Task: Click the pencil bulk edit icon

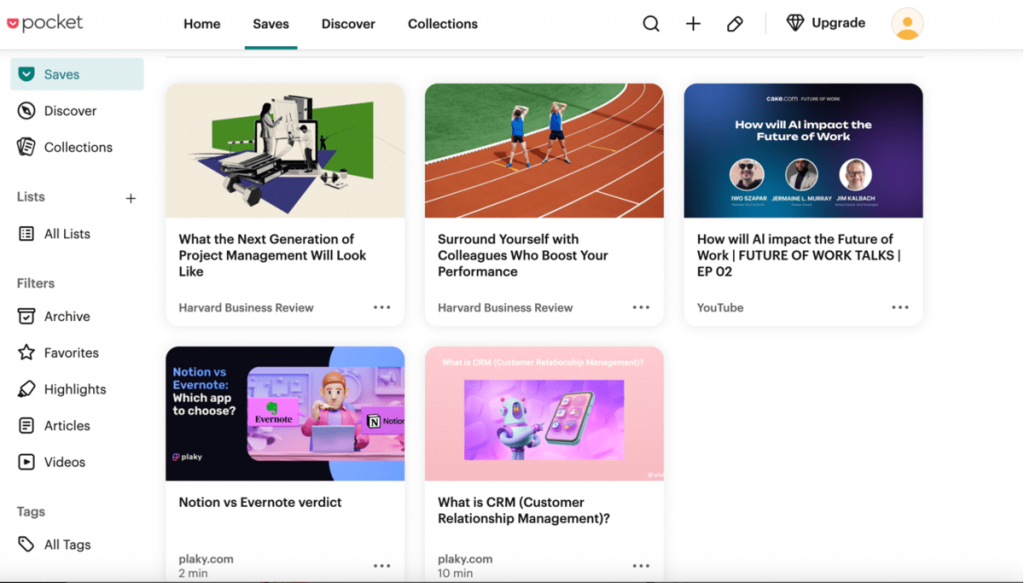Action: point(735,24)
